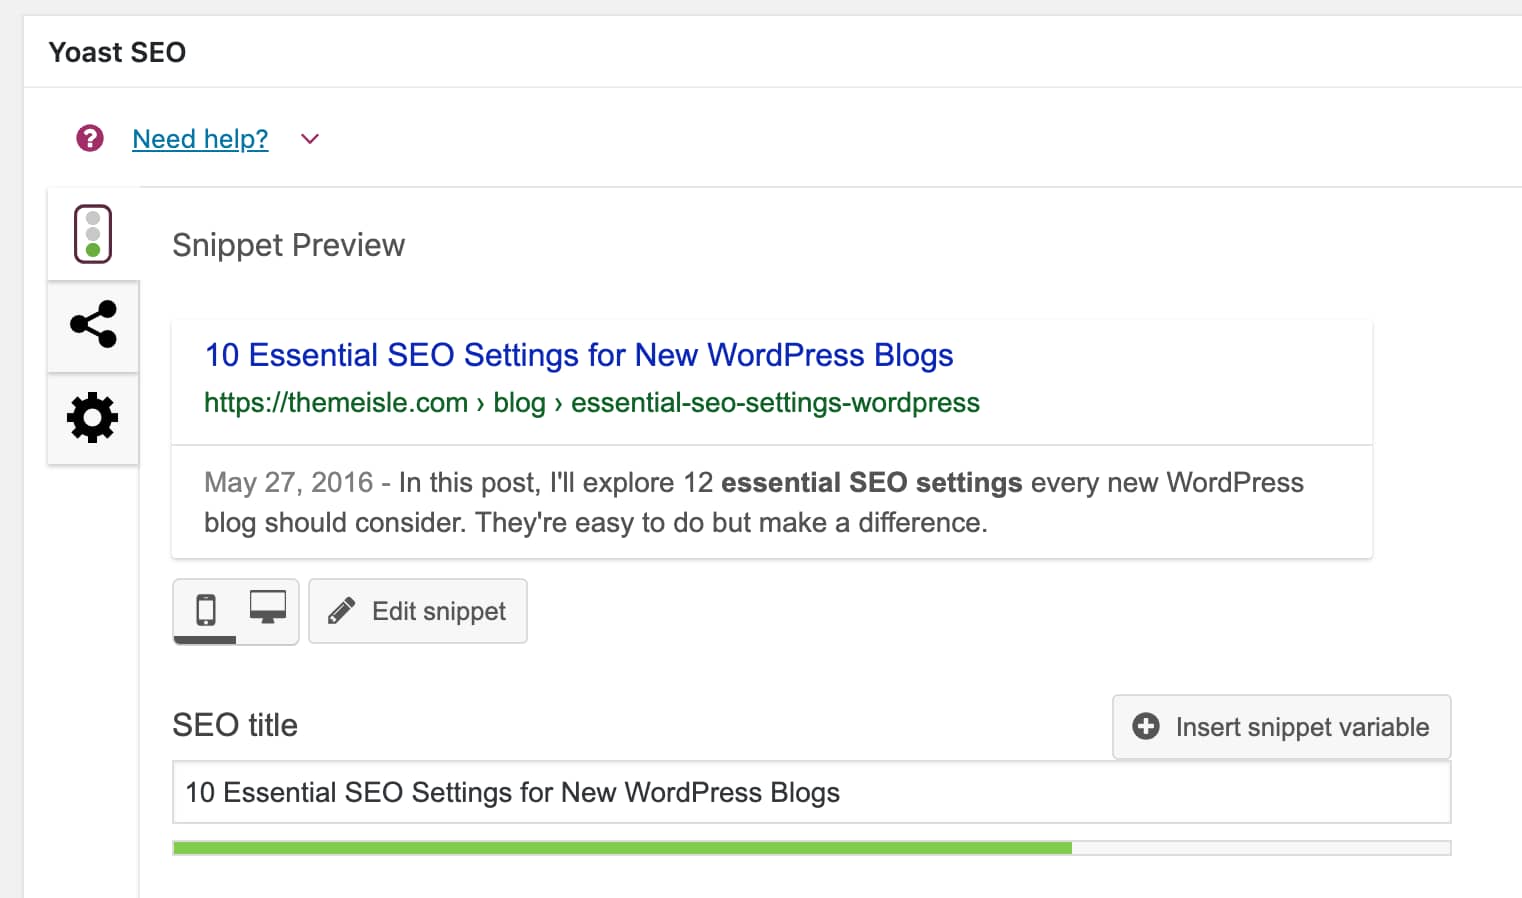Focus the SEO title text field
The width and height of the screenshot is (1522, 898).
coord(810,792)
